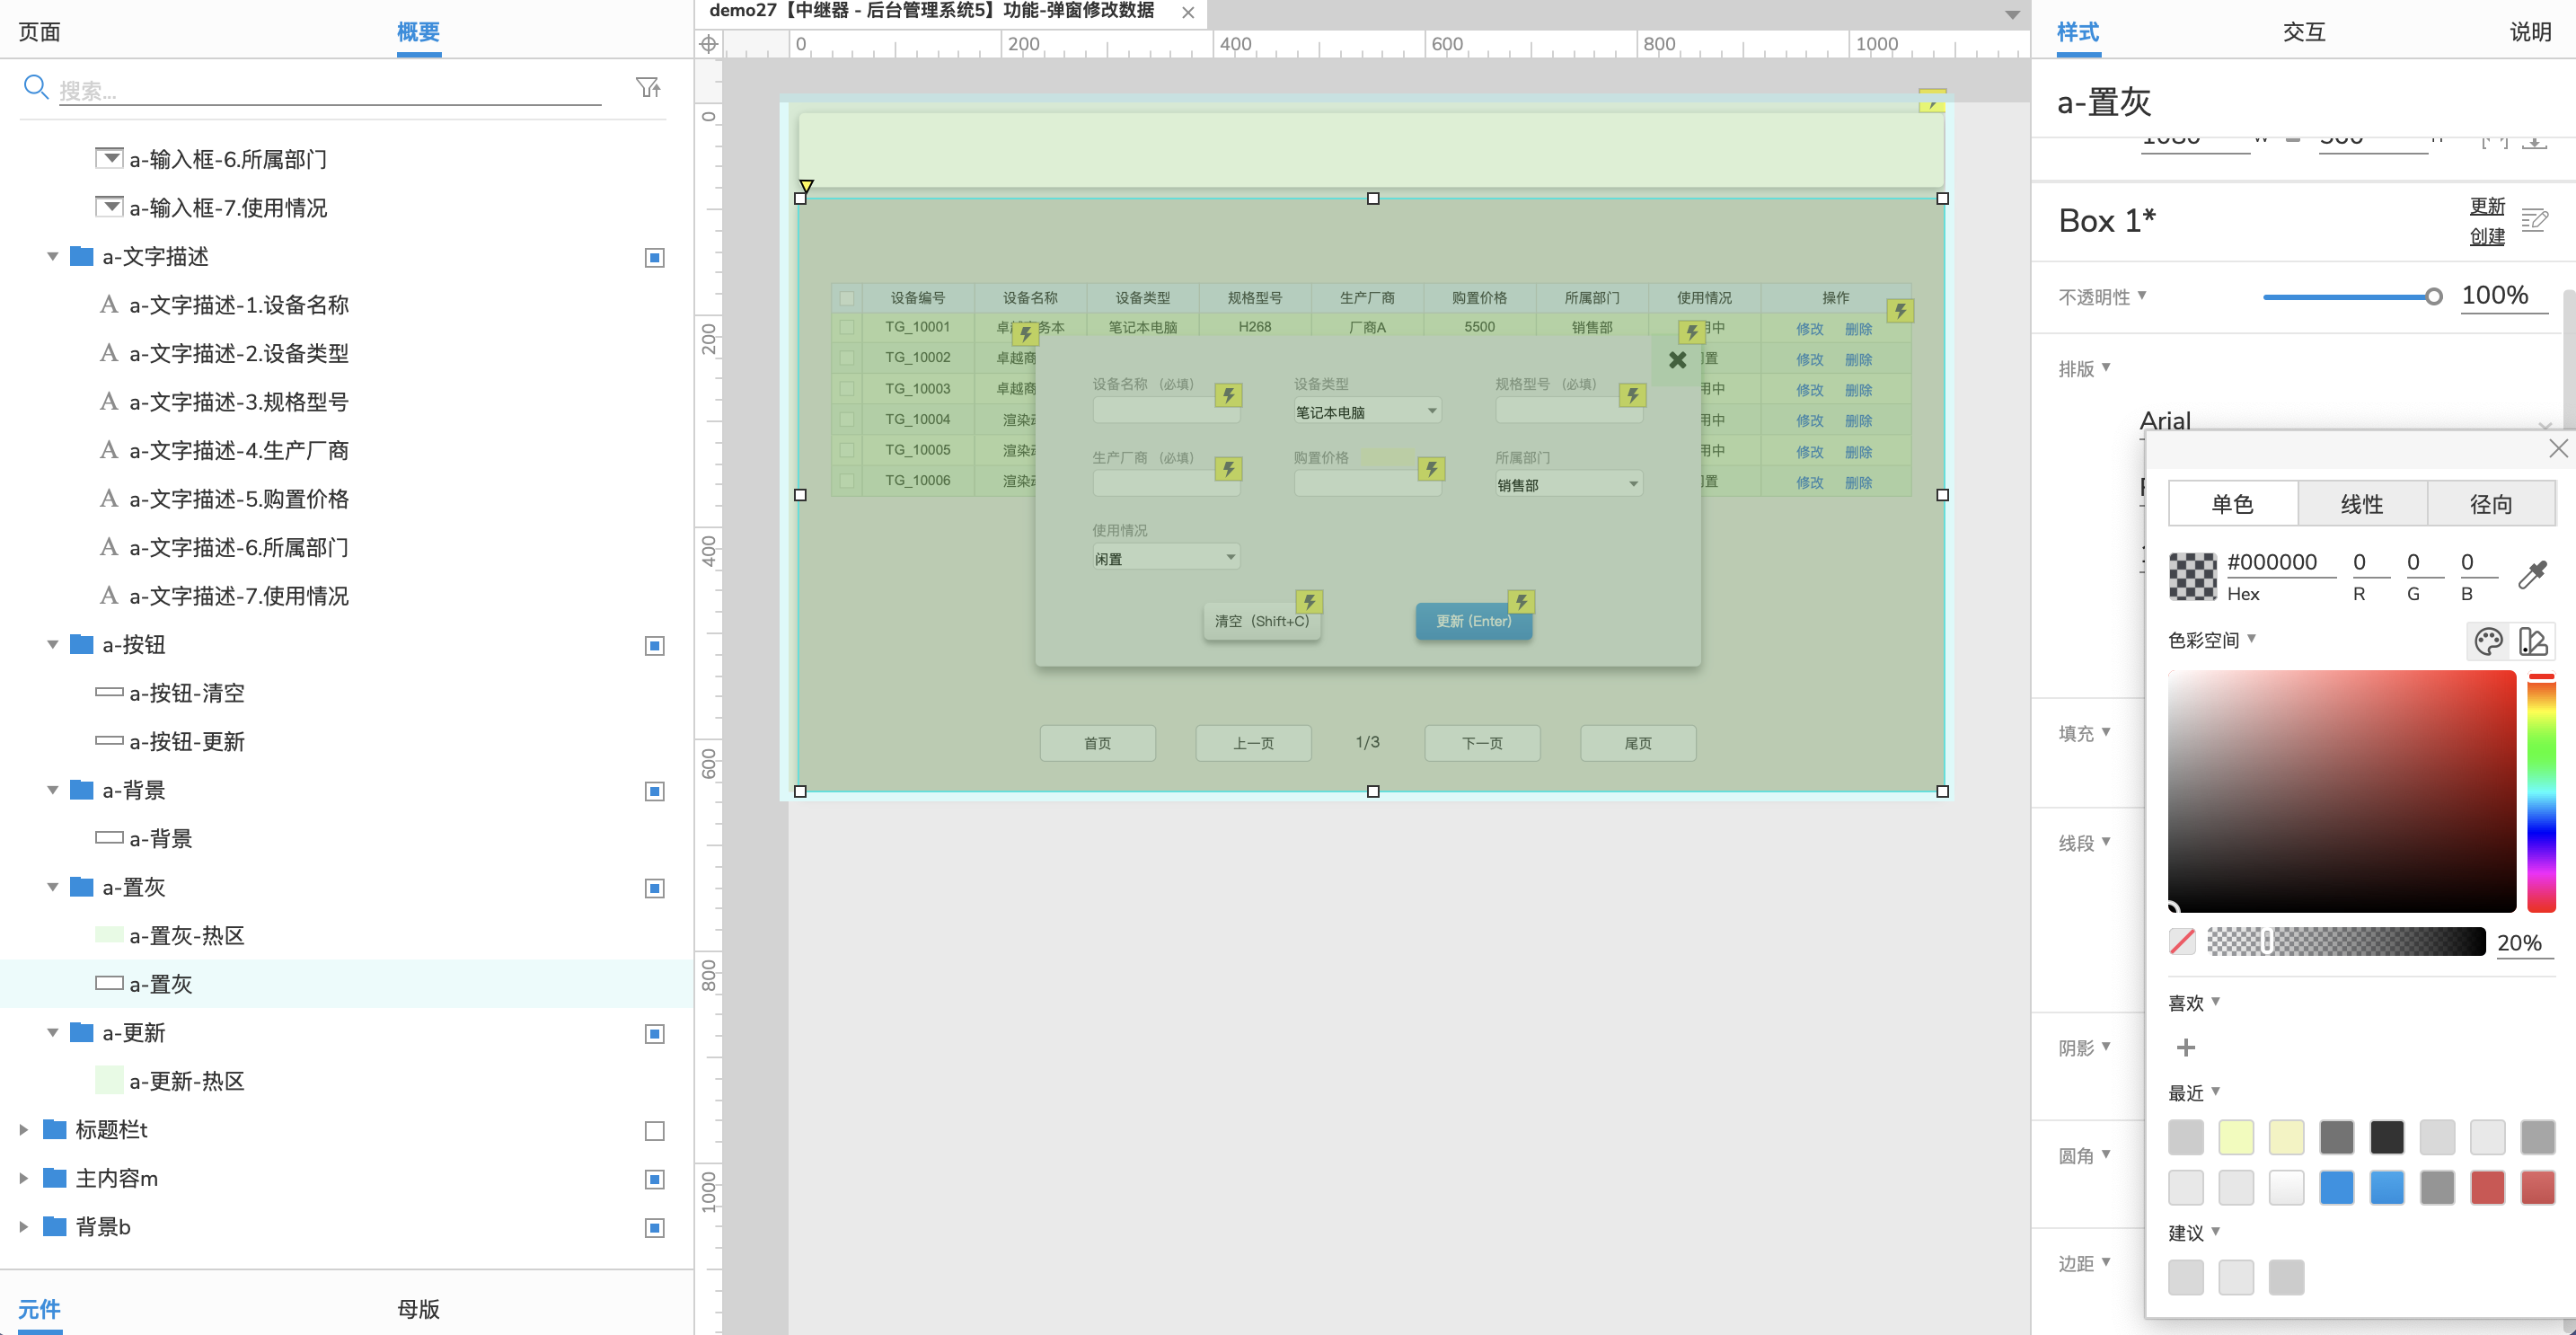Close the color picker popup
2576x1335 pixels.
coord(2558,449)
